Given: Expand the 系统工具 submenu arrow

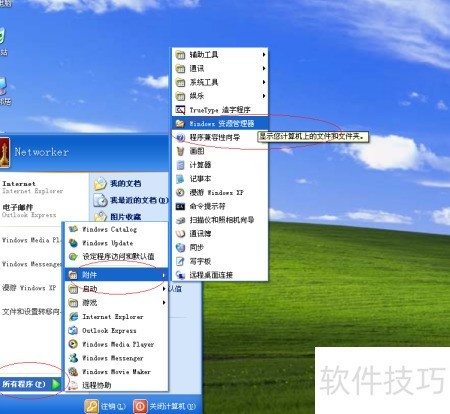Looking at the screenshot, I should (x=264, y=82).
